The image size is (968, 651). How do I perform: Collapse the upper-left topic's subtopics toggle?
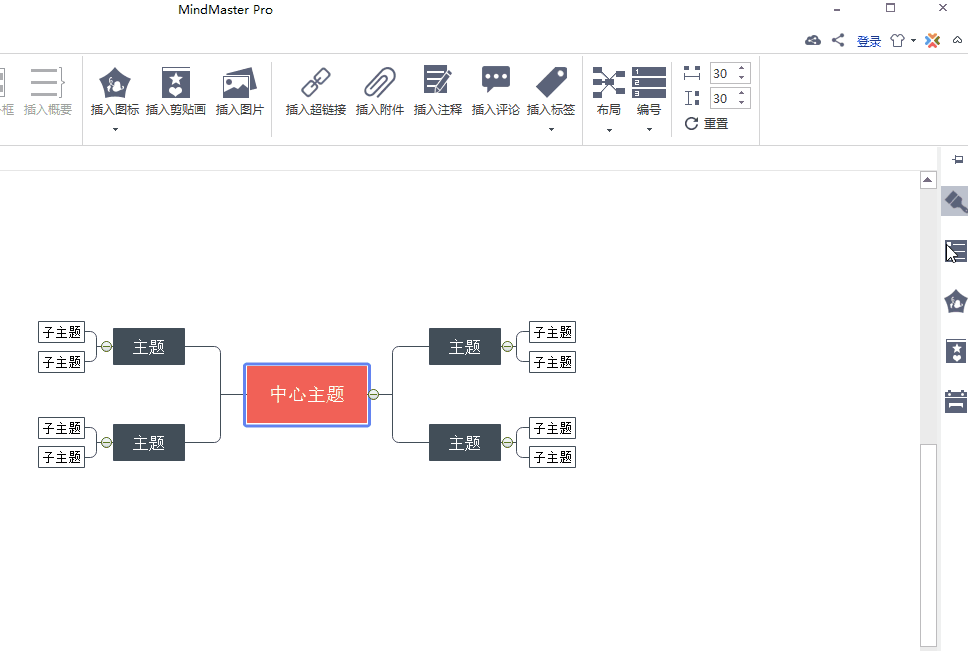106,347
